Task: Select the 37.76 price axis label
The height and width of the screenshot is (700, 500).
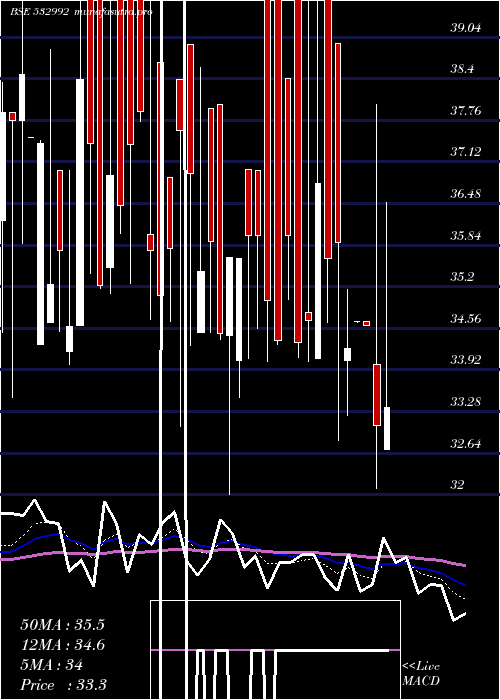Action: click(466, 110)
